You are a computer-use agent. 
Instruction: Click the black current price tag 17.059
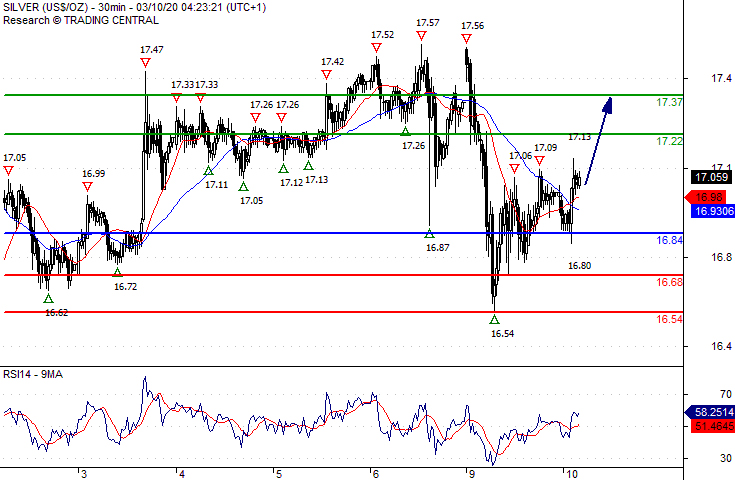click(712, 177)
